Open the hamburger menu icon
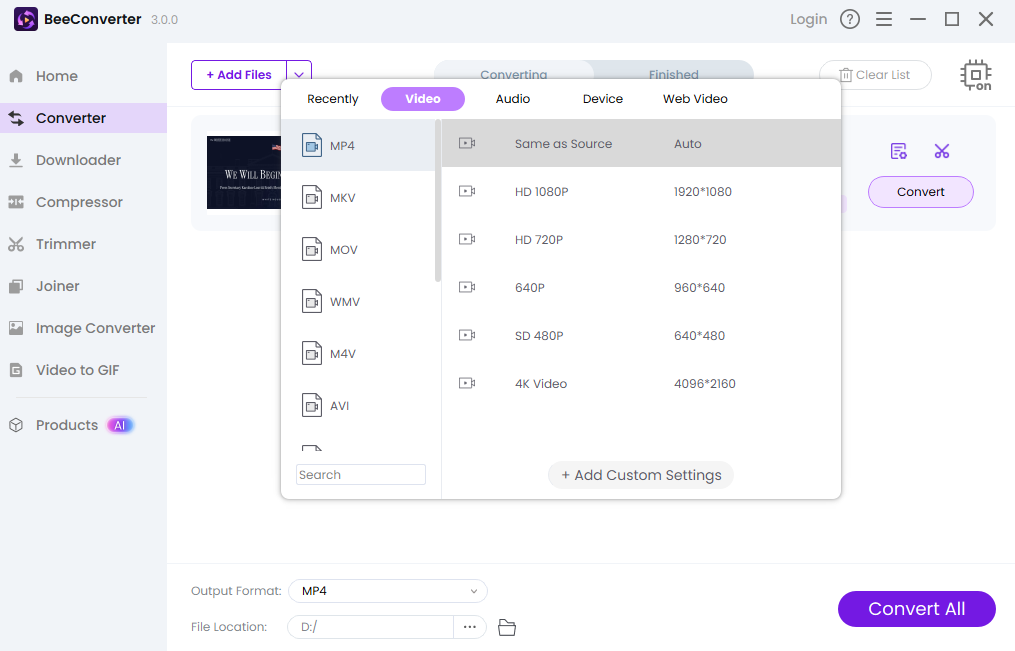 [884, 19]
